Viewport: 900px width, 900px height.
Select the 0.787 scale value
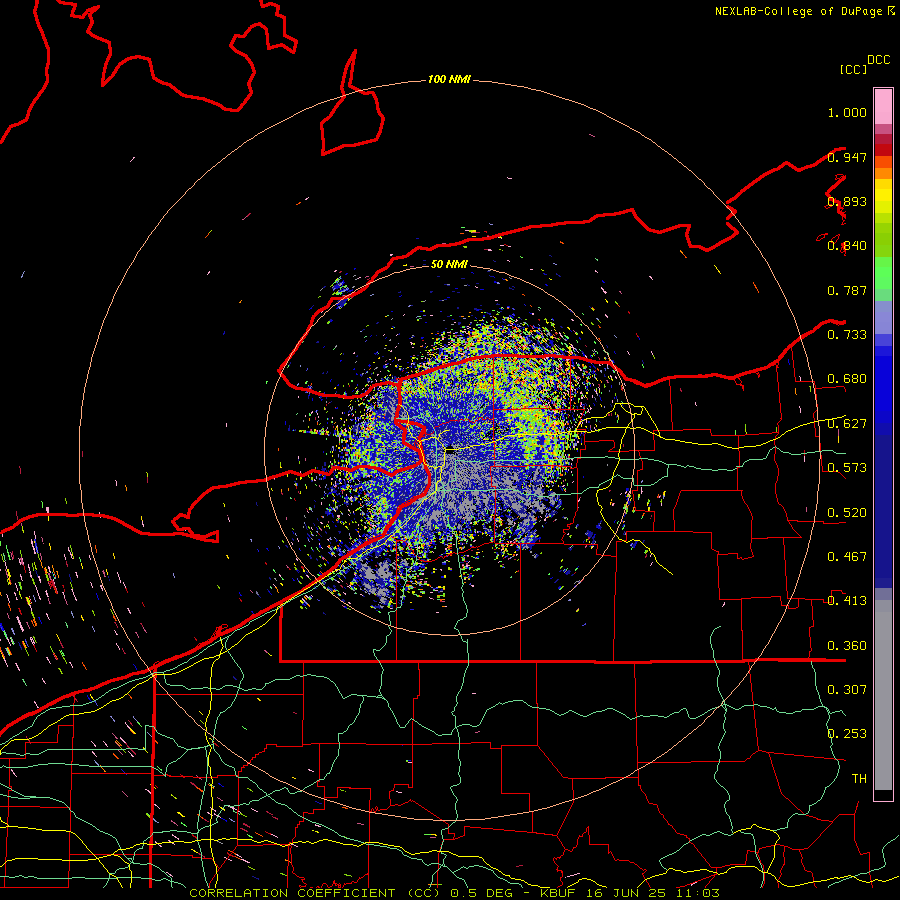(x=847, y=290)
